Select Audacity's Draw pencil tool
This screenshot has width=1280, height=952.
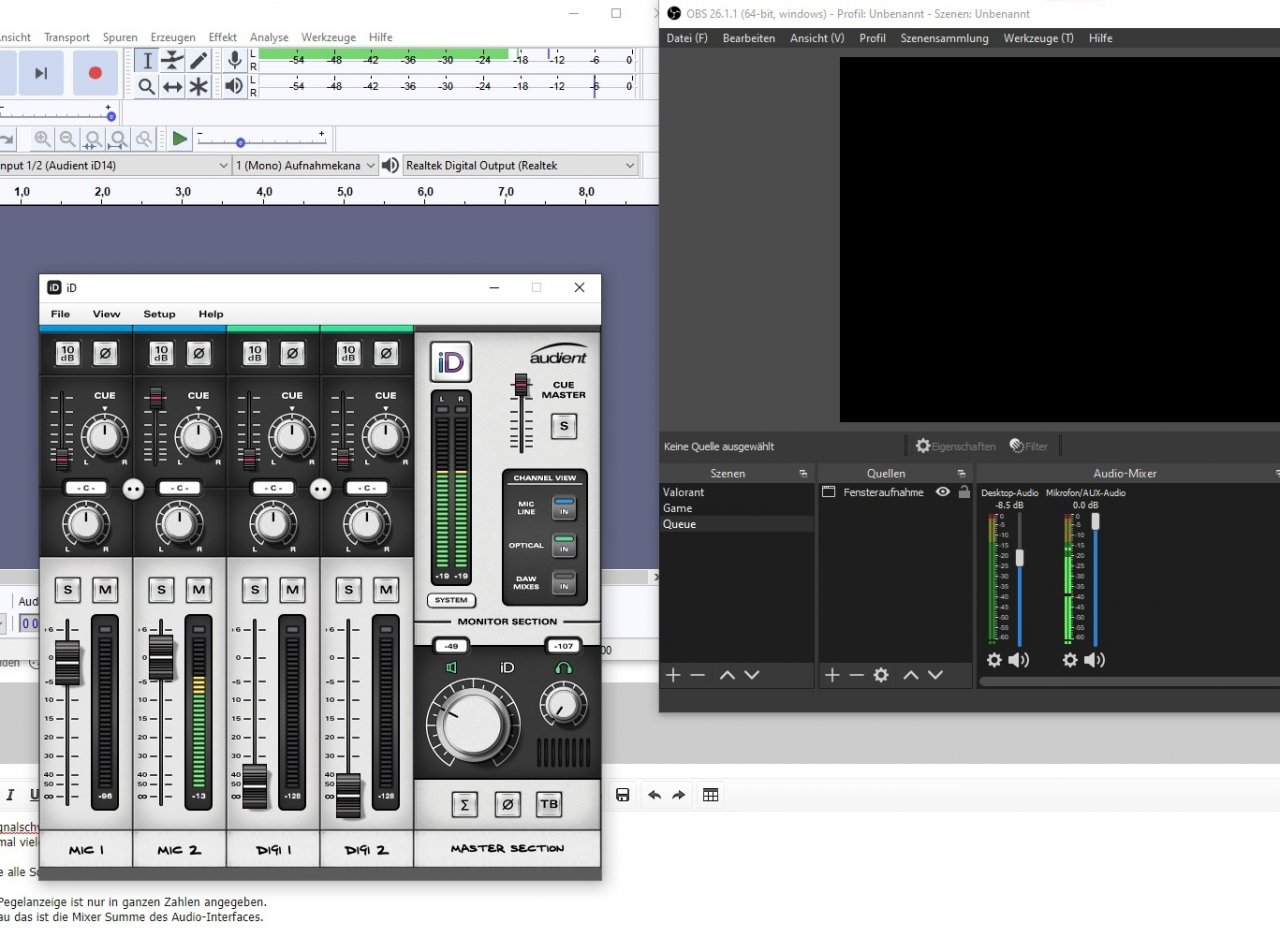[x=199, y=60]
